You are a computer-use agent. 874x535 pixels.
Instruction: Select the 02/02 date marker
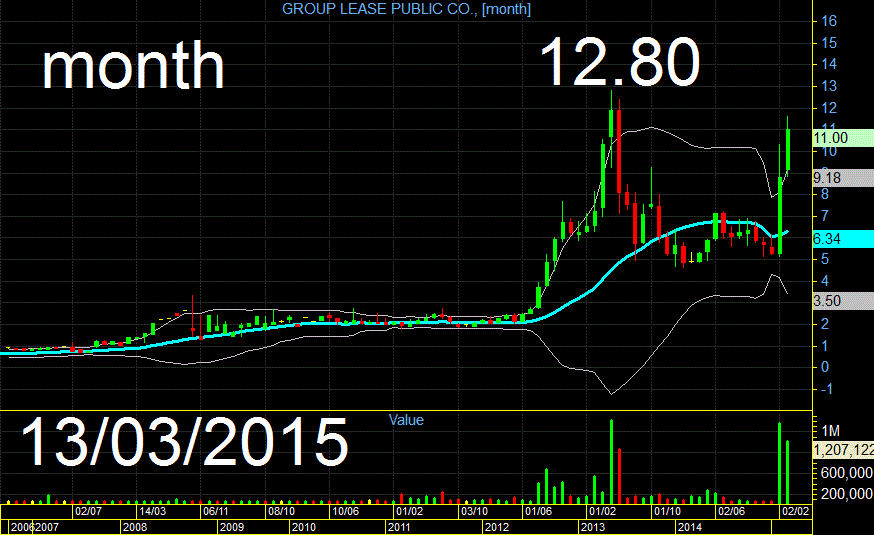tap(795, 511)
